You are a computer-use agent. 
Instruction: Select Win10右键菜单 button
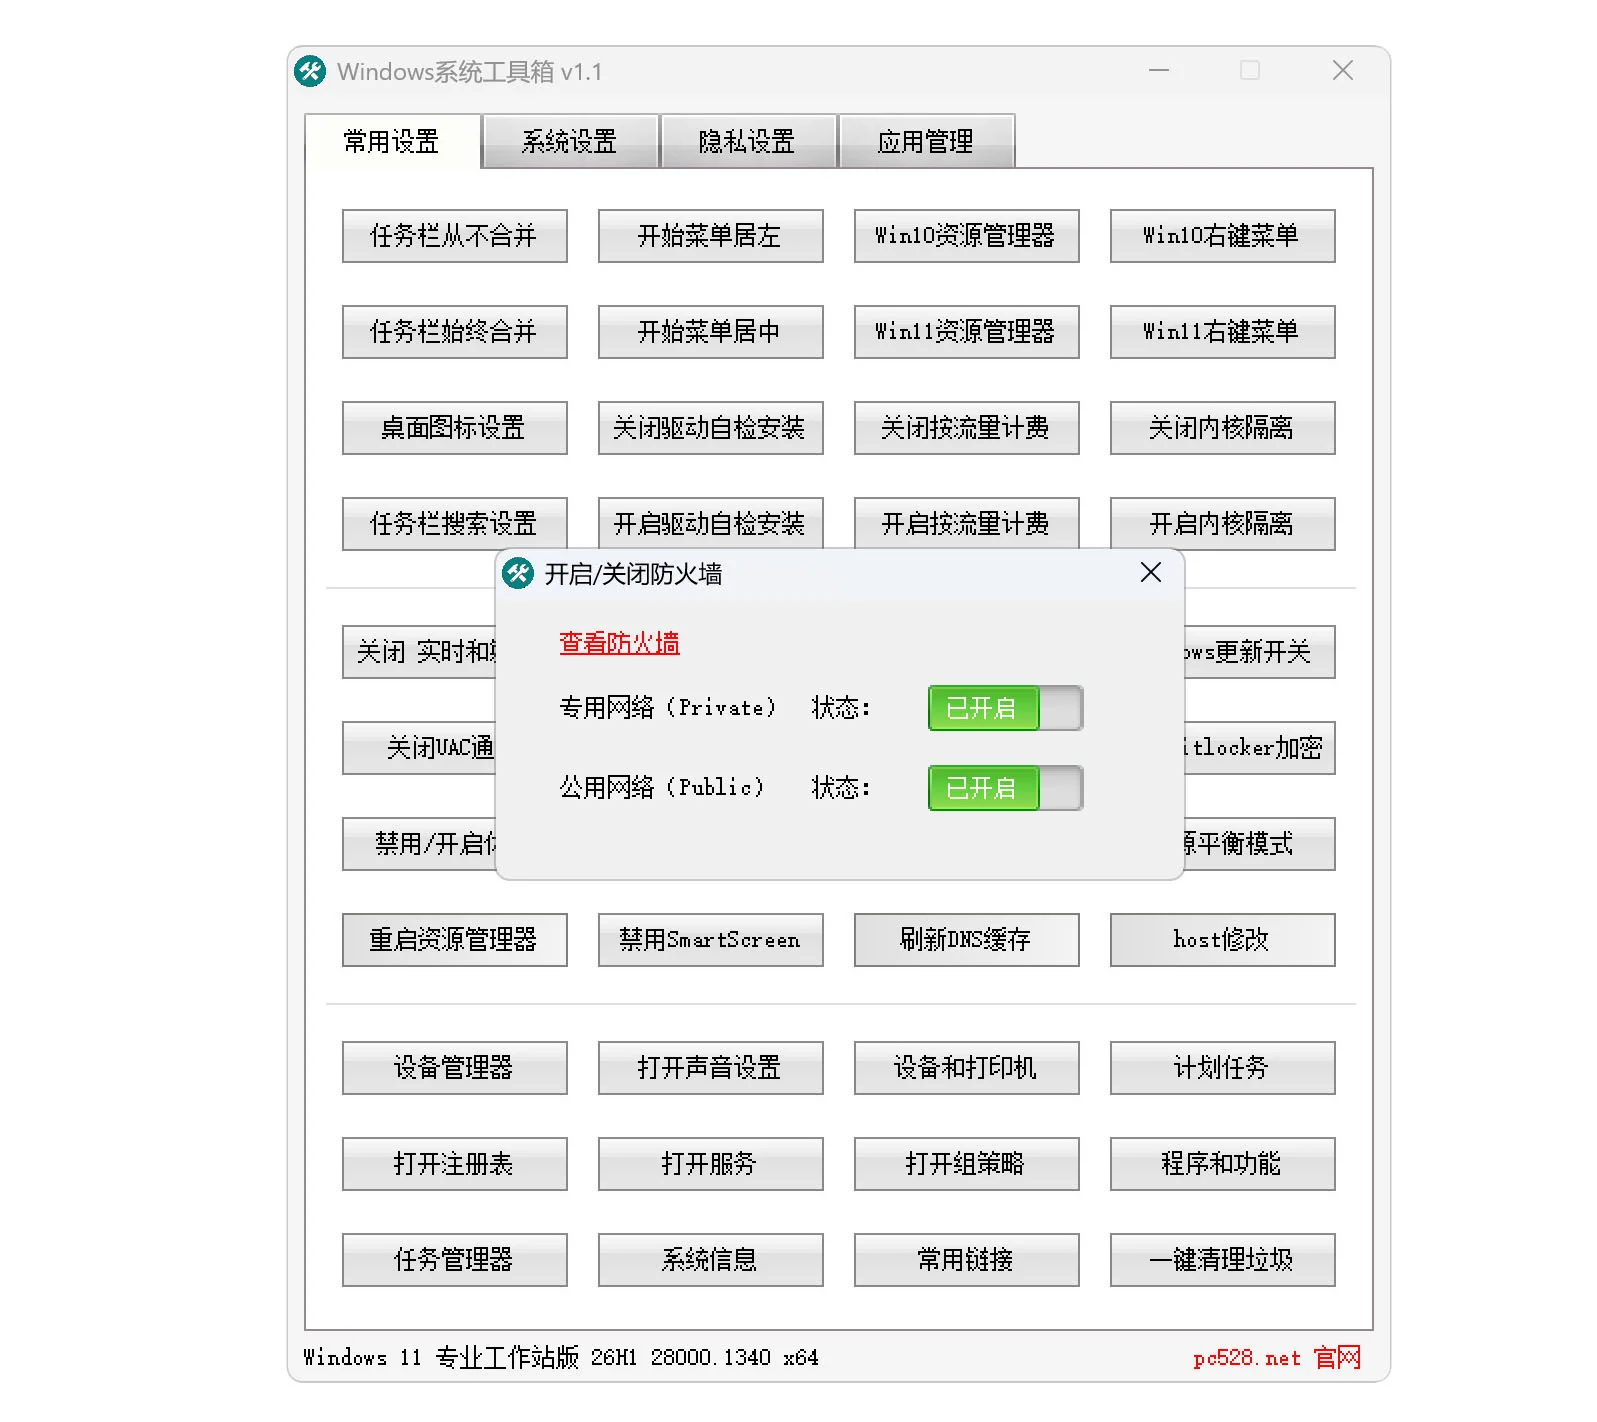1223,236
